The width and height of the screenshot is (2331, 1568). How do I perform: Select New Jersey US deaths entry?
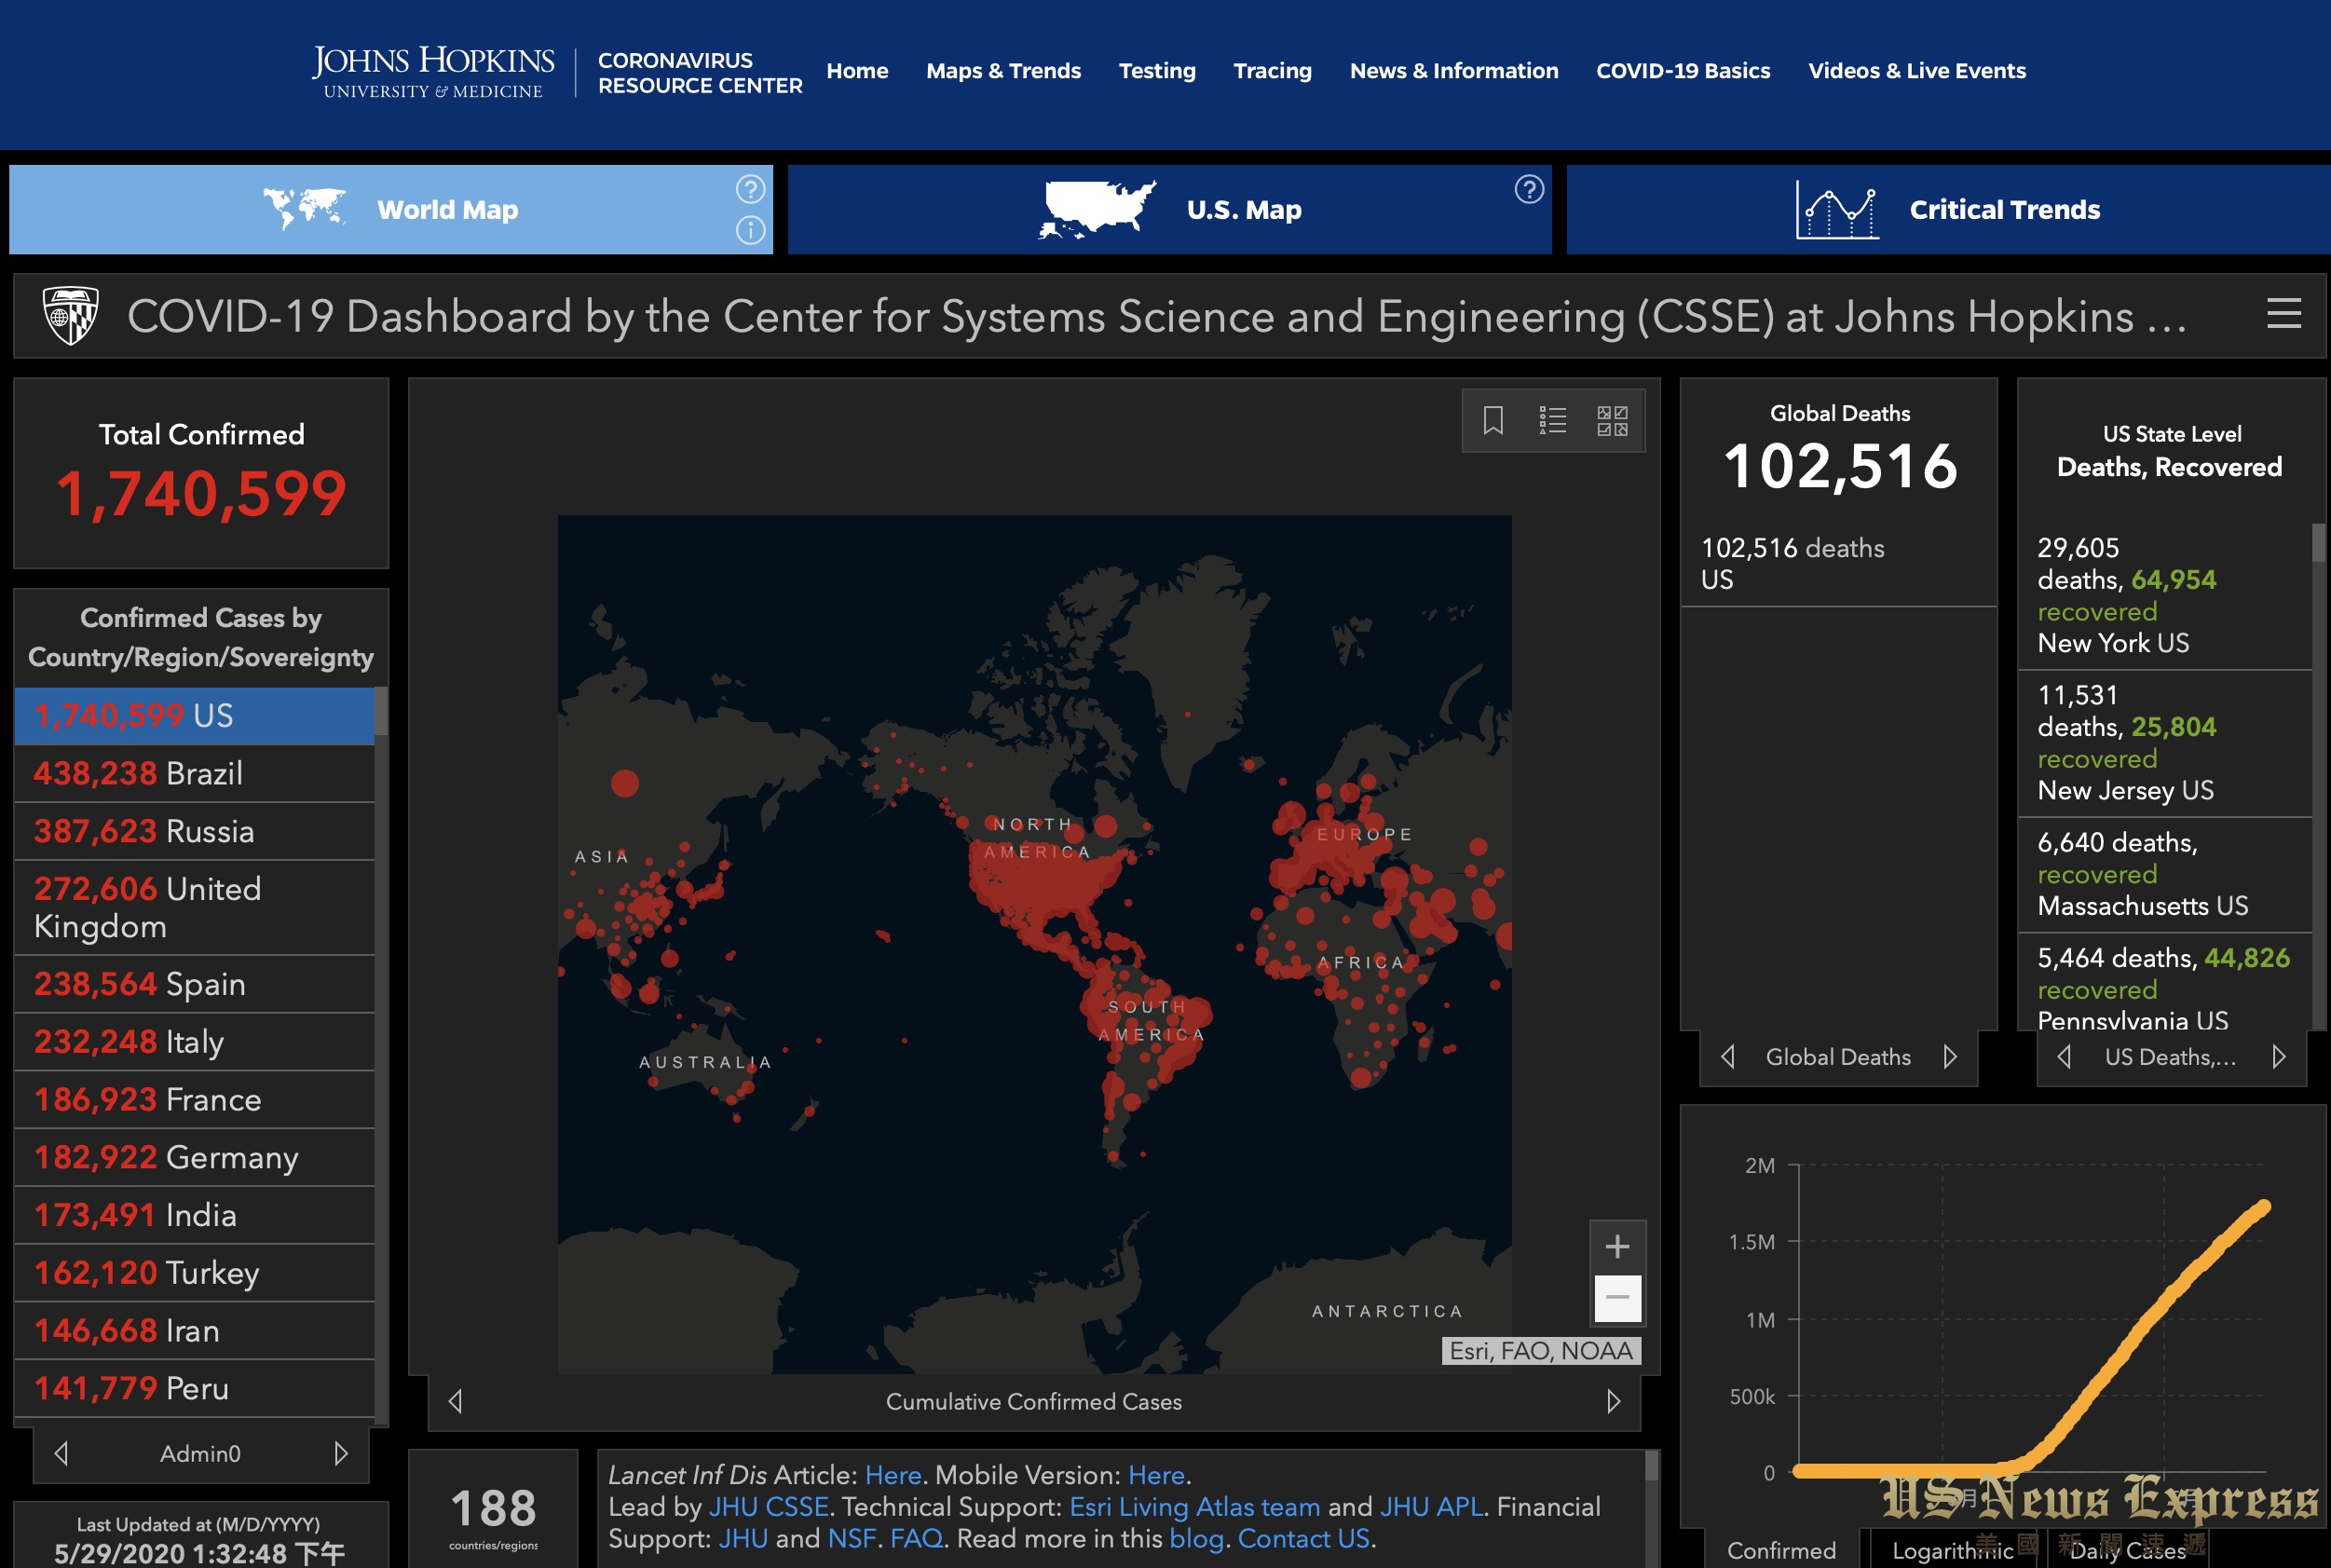pyautogui.click(x=2166, y=743)
